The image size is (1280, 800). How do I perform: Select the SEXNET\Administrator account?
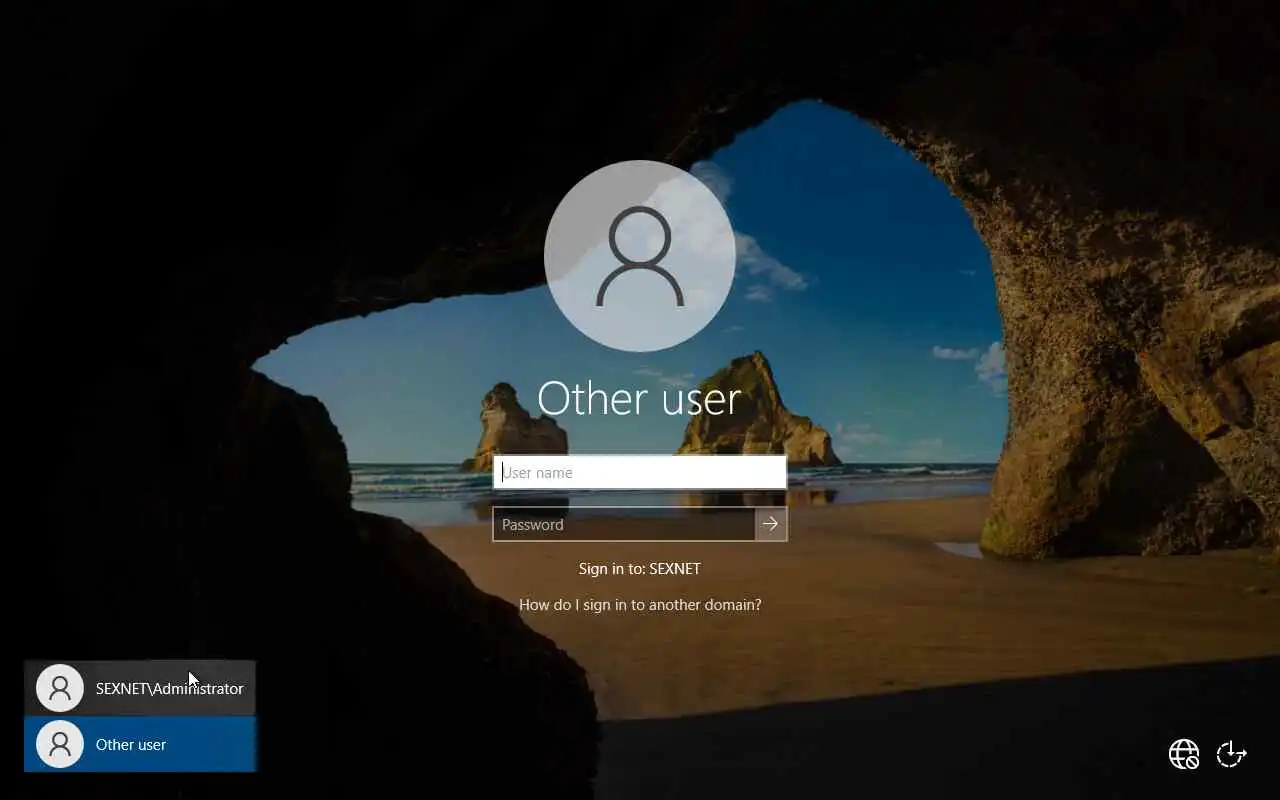[140, 688]
